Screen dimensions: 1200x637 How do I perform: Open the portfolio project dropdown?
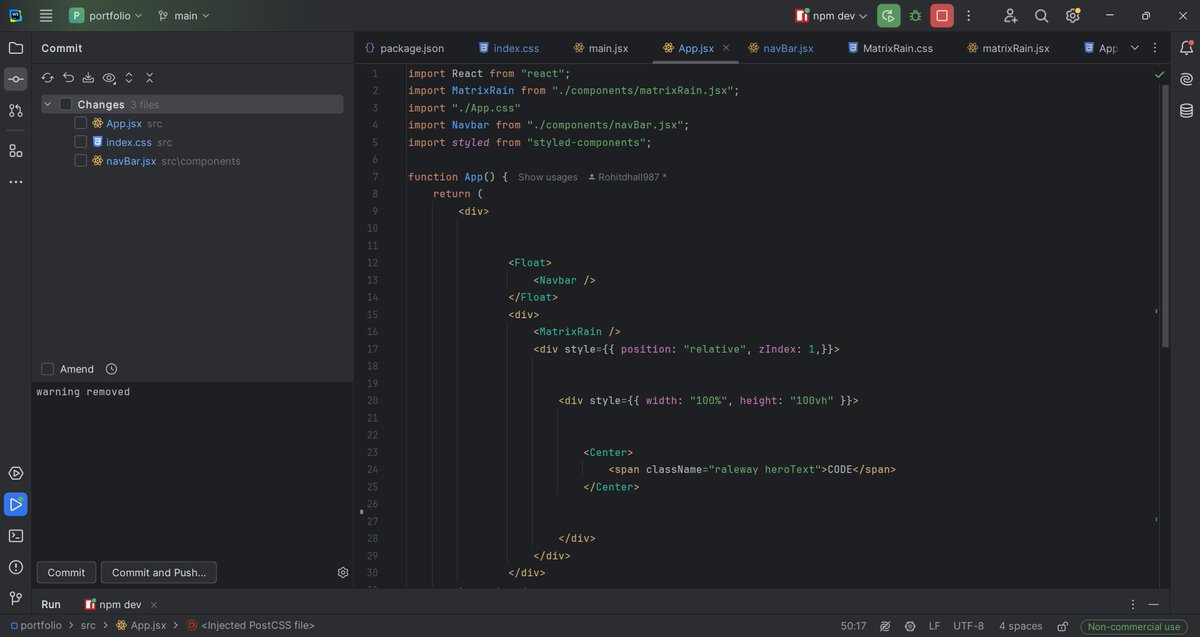[x=106, y=16]
